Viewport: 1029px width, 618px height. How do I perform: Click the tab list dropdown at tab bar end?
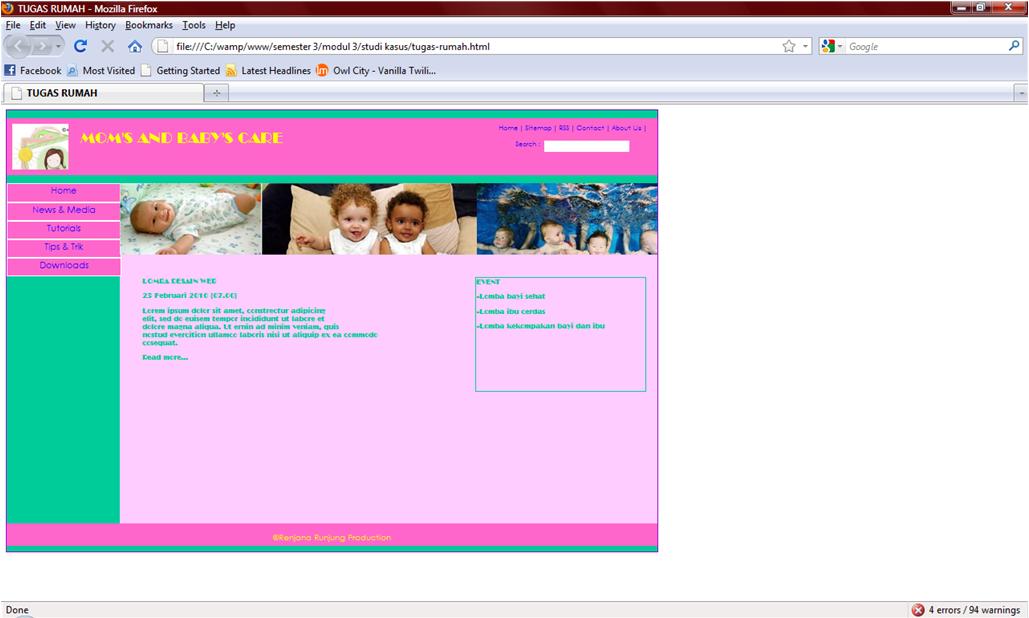tap(1021, 93)
